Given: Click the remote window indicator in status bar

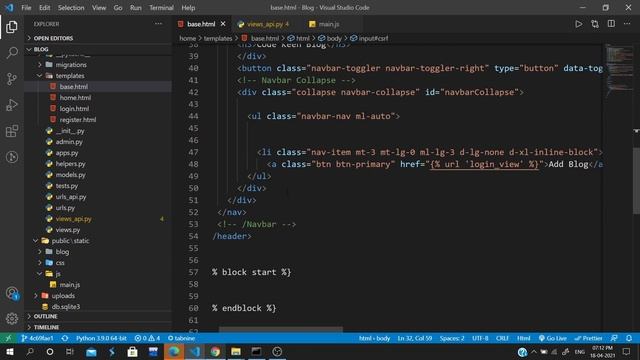Looking at the screenshot, I should [x=8, y=338].
